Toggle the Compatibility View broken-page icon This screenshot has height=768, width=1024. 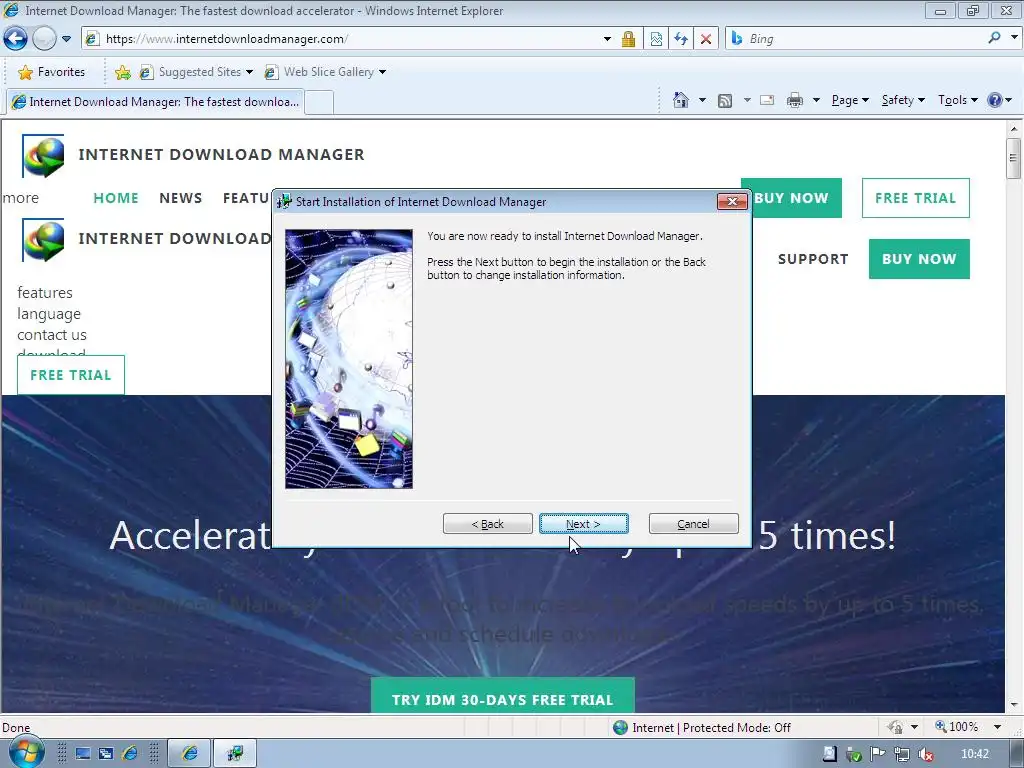(656, 39)
